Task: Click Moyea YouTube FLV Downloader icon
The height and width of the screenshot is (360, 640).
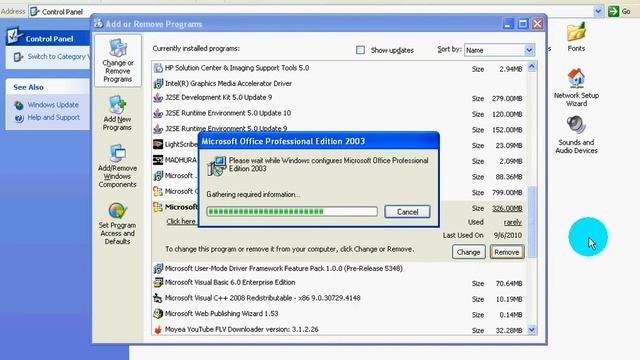Action: 158,329
